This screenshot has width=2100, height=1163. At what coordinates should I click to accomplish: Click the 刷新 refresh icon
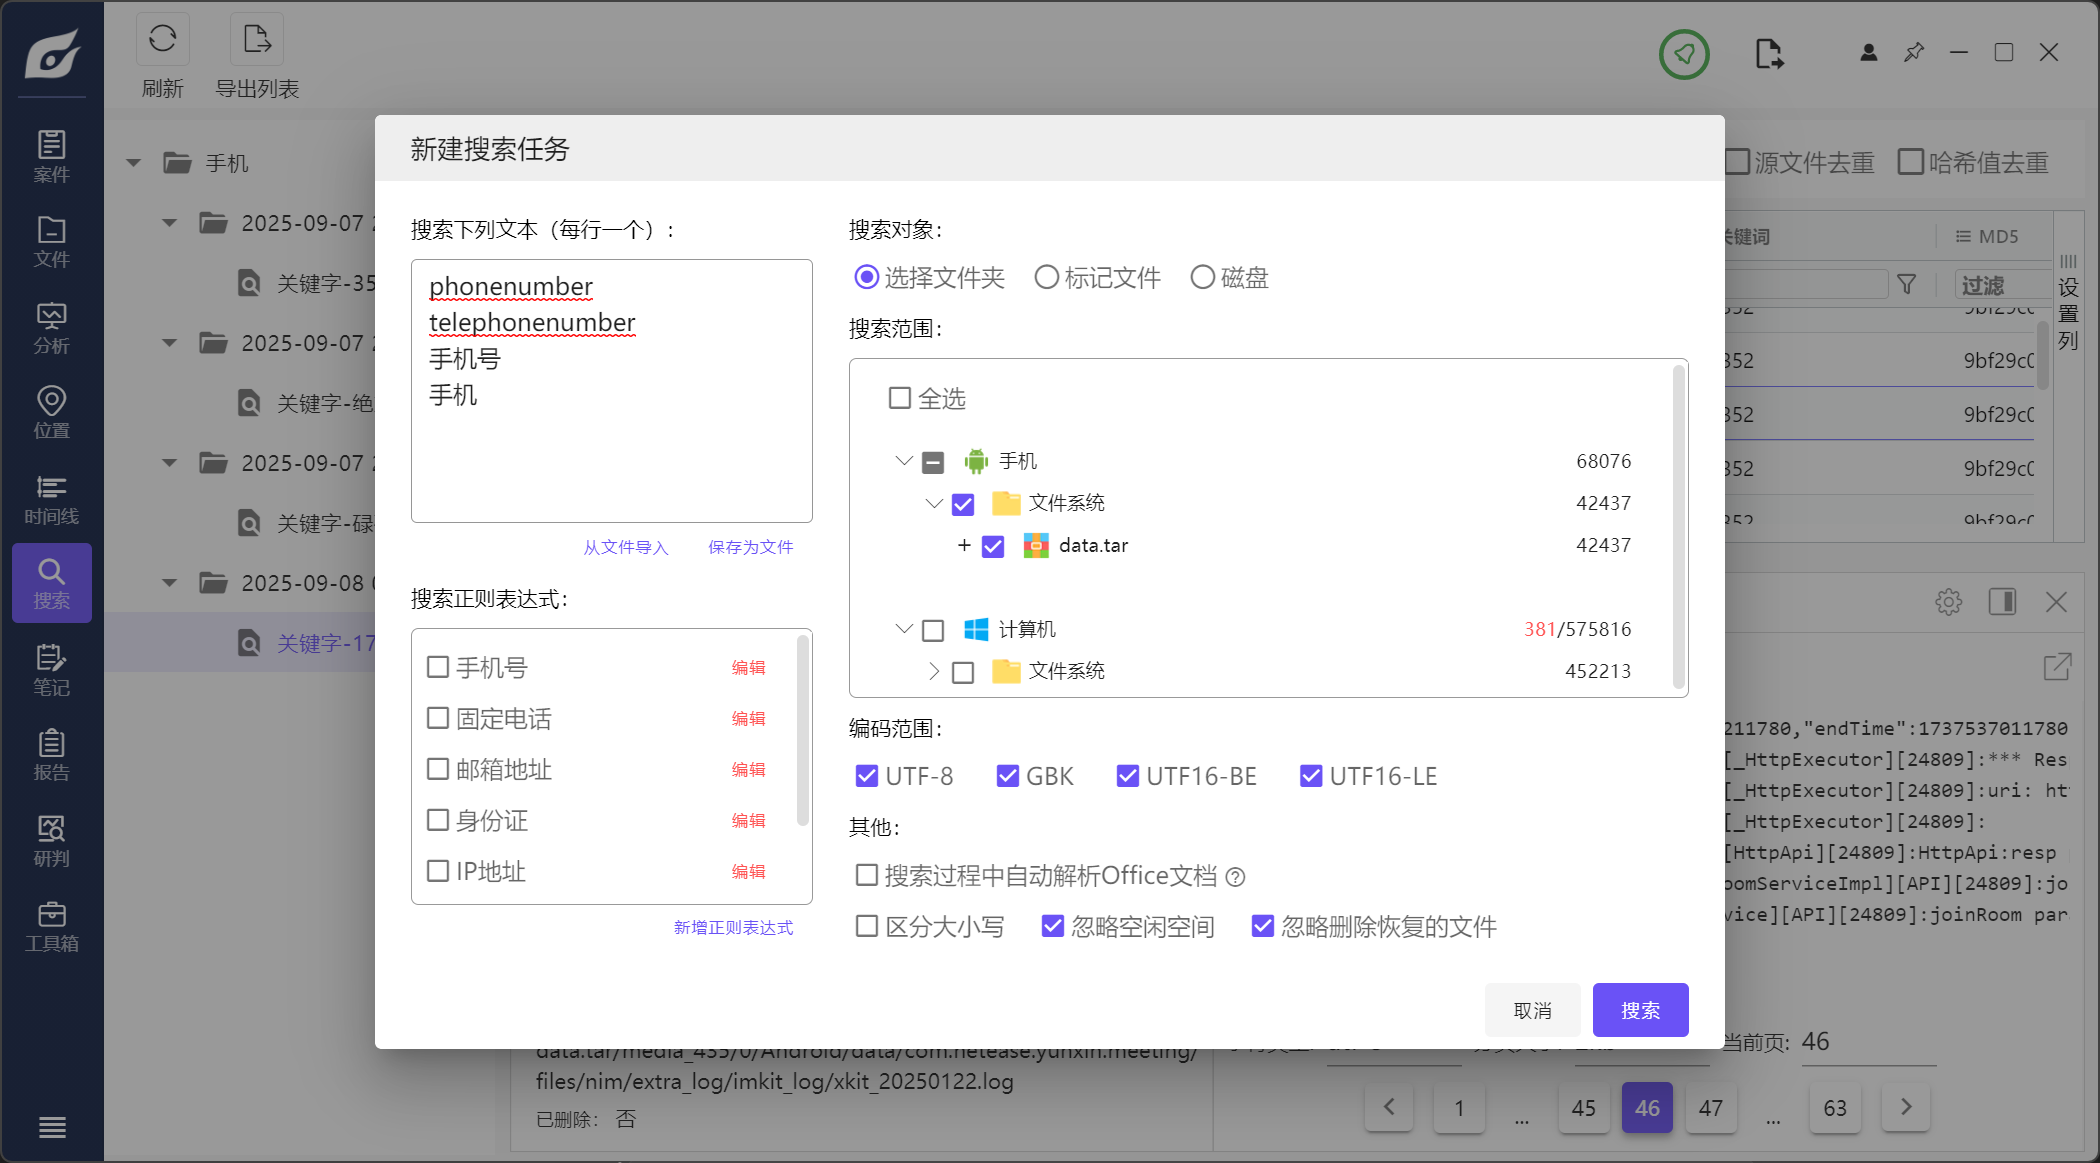pyautogui.click(x=162, y=40)
